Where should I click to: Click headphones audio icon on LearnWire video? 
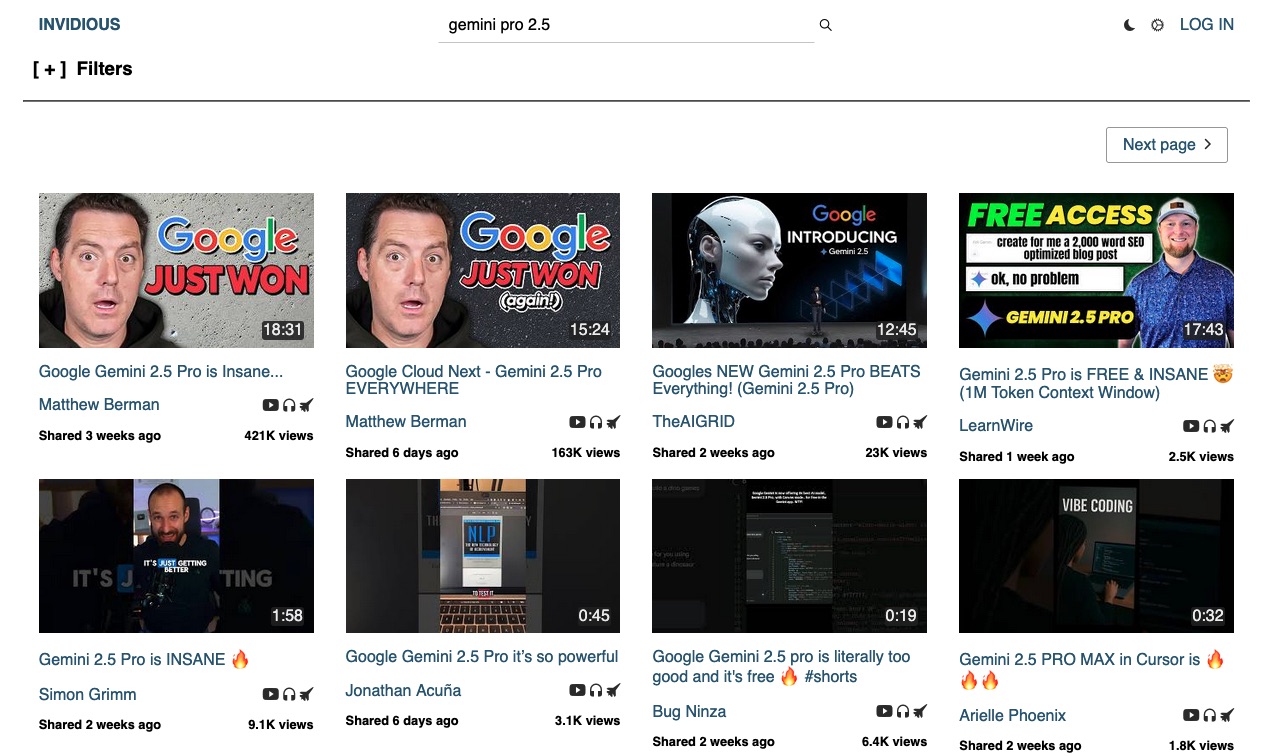click(1210, 426)
